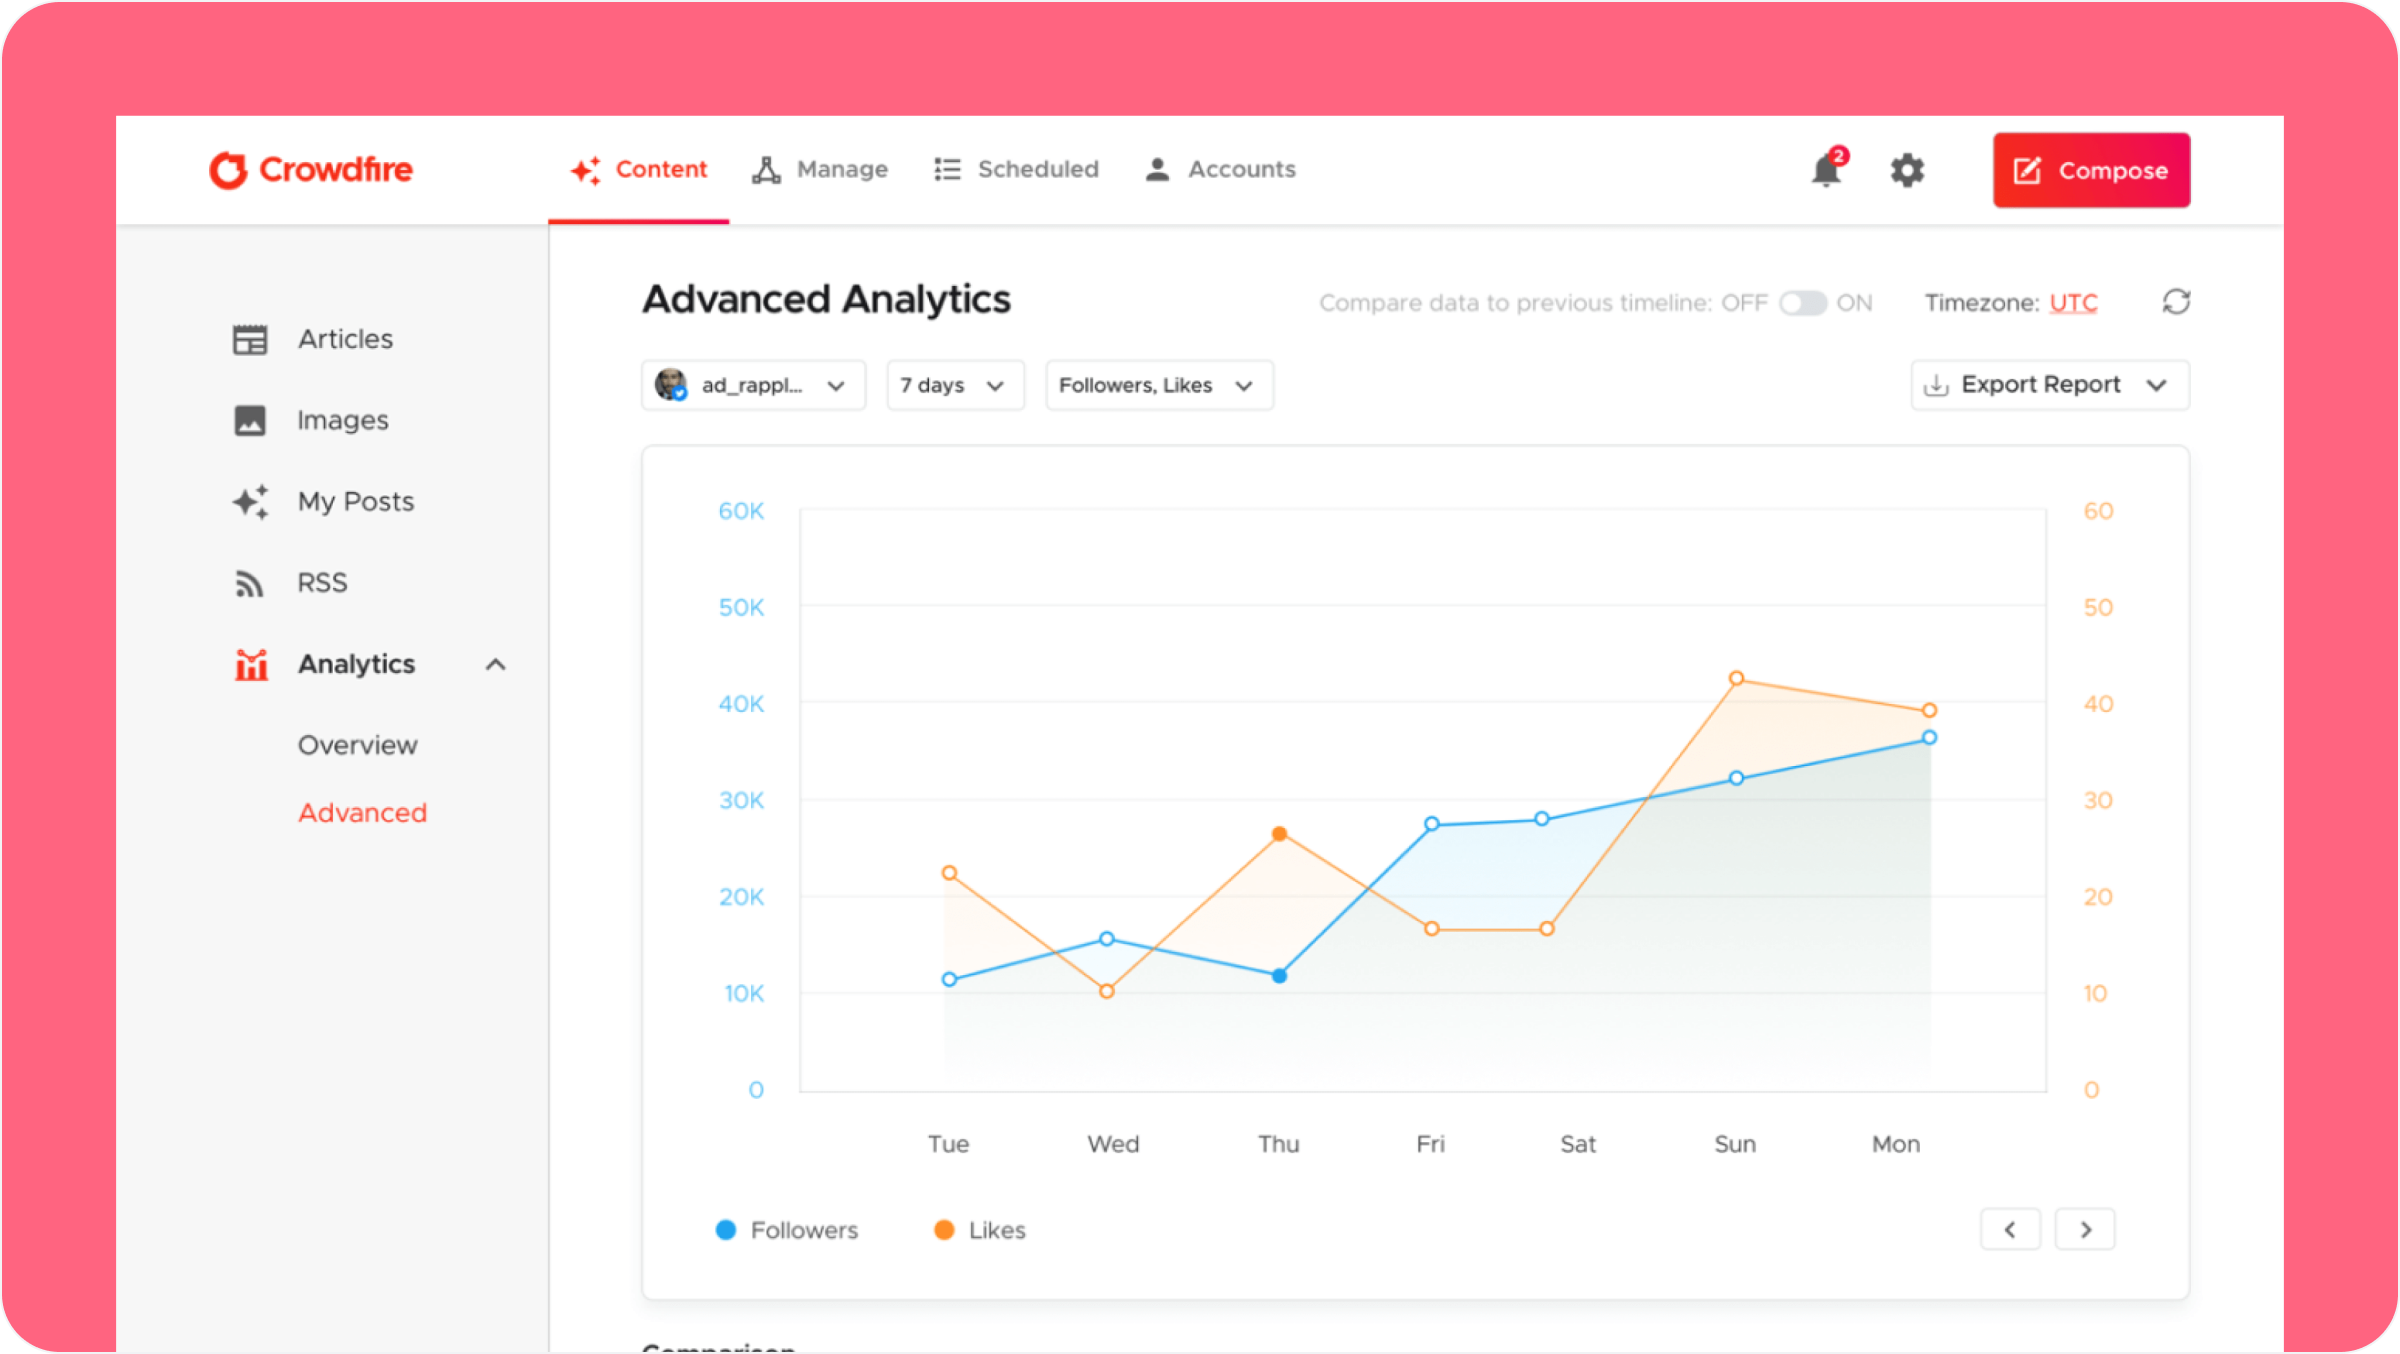Click the 60K axis label

click(x=741, y=511)
